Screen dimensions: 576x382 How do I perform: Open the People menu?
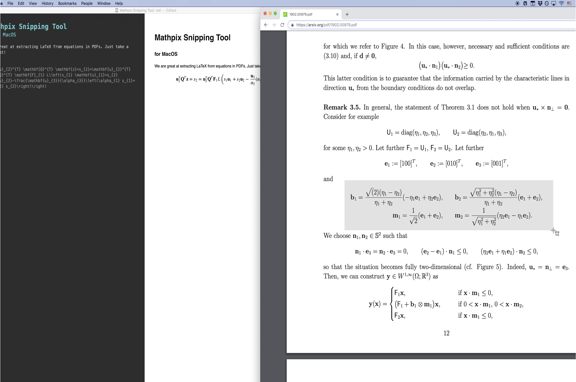click(x=87, y=3)
